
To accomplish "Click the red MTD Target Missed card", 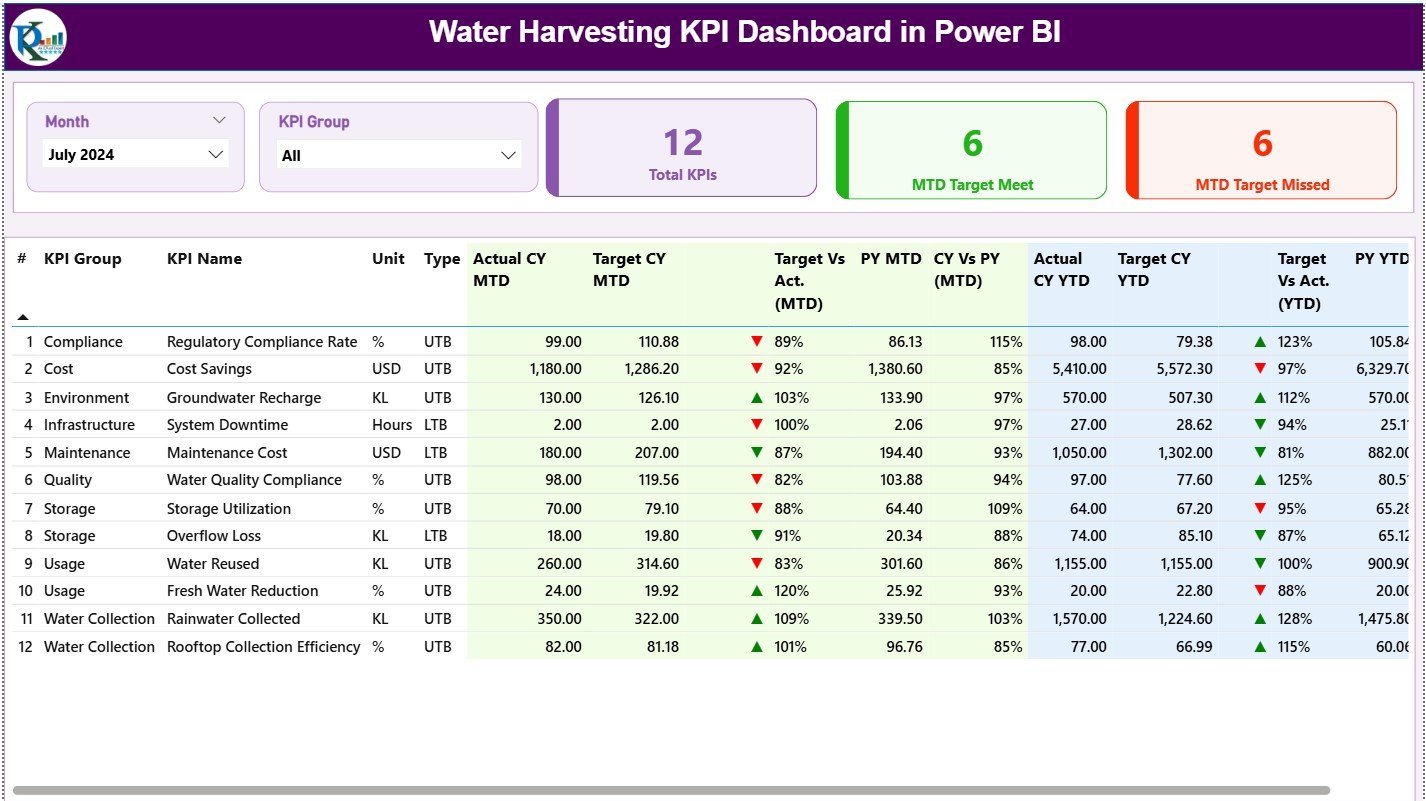I will click(x=1261, y=150).
